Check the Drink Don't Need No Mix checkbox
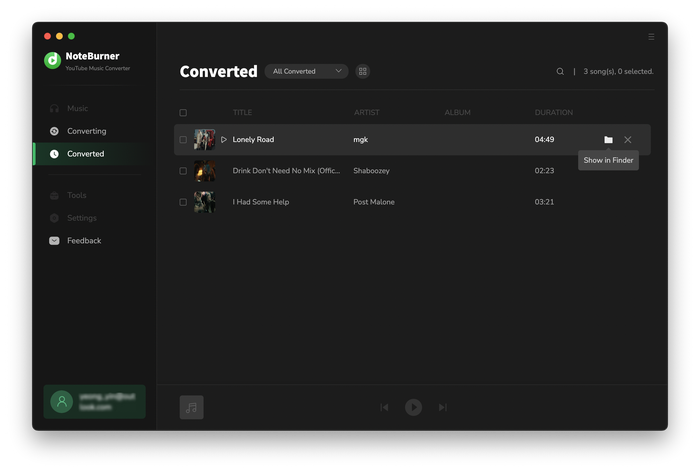The image size is (700, 473). (x=183, y=171)
